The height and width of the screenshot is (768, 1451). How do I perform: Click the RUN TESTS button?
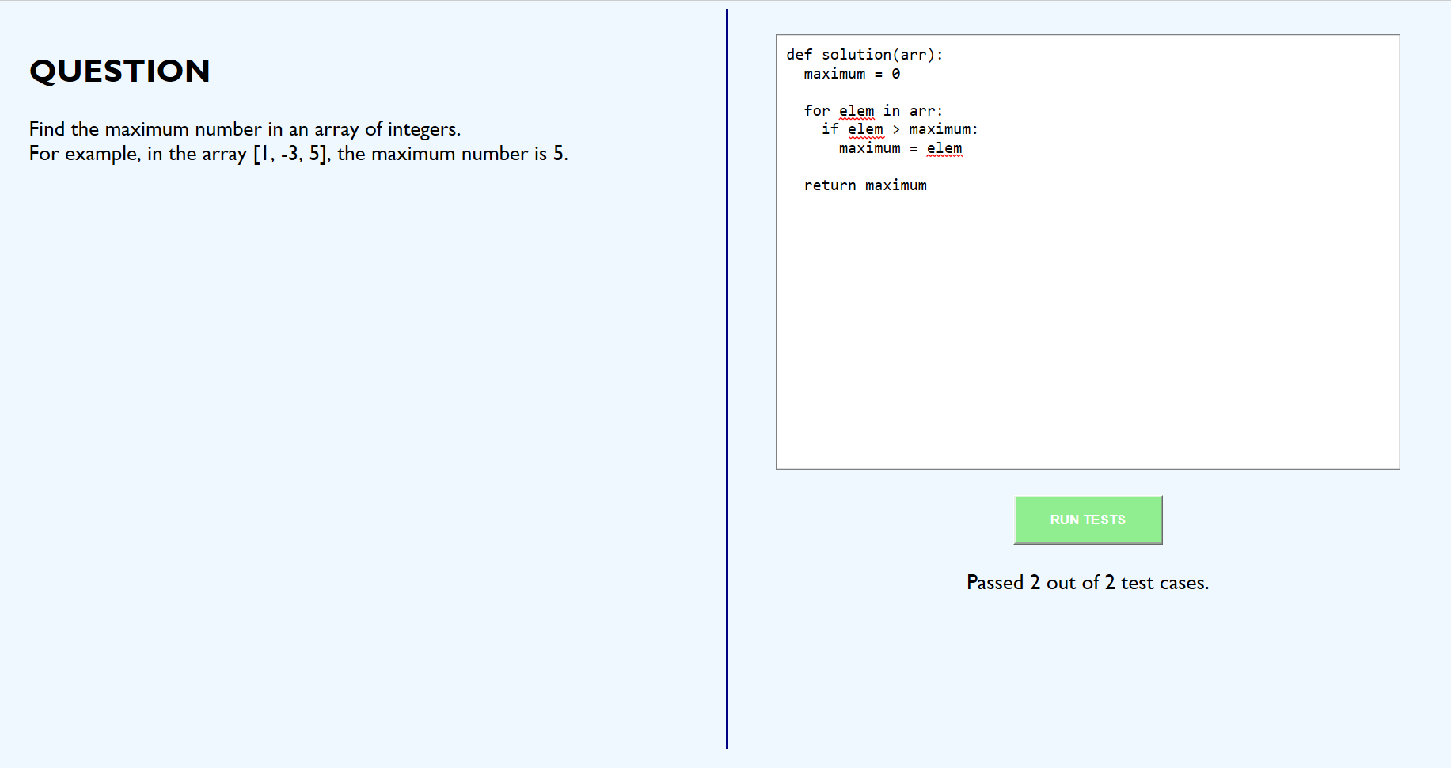pyautogui.click(x=1088, y=520)
